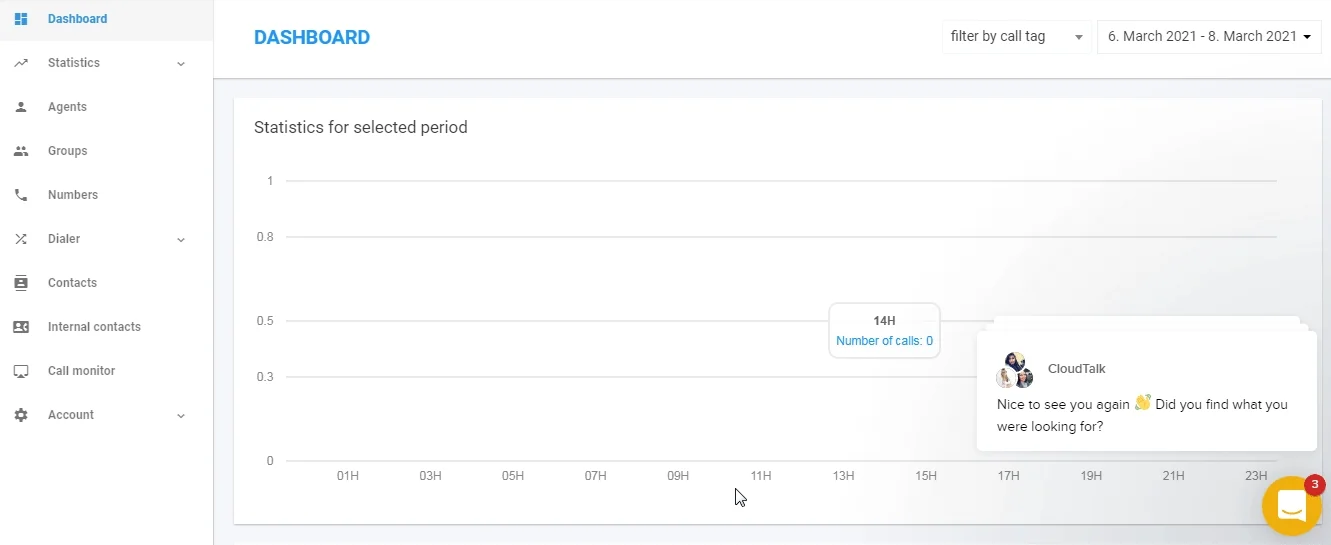Expand the Statistics submenu chevron
1331x545 pixels.
pyautogui.click(x=181, y=64)
